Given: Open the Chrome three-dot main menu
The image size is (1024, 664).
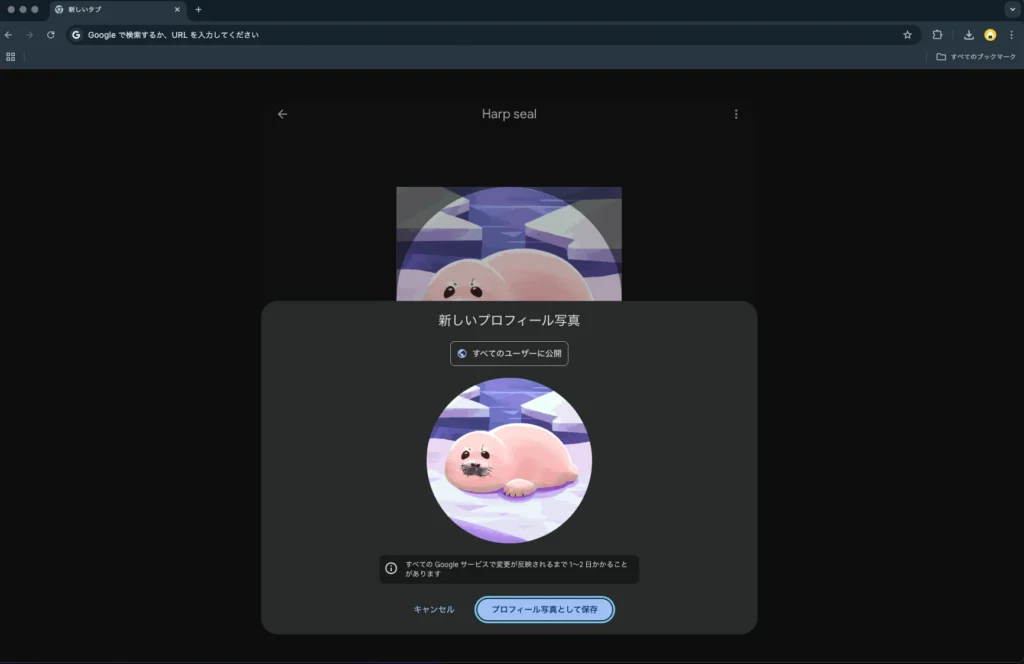Looking at the screenshot, I should (x=1011, y=35).
